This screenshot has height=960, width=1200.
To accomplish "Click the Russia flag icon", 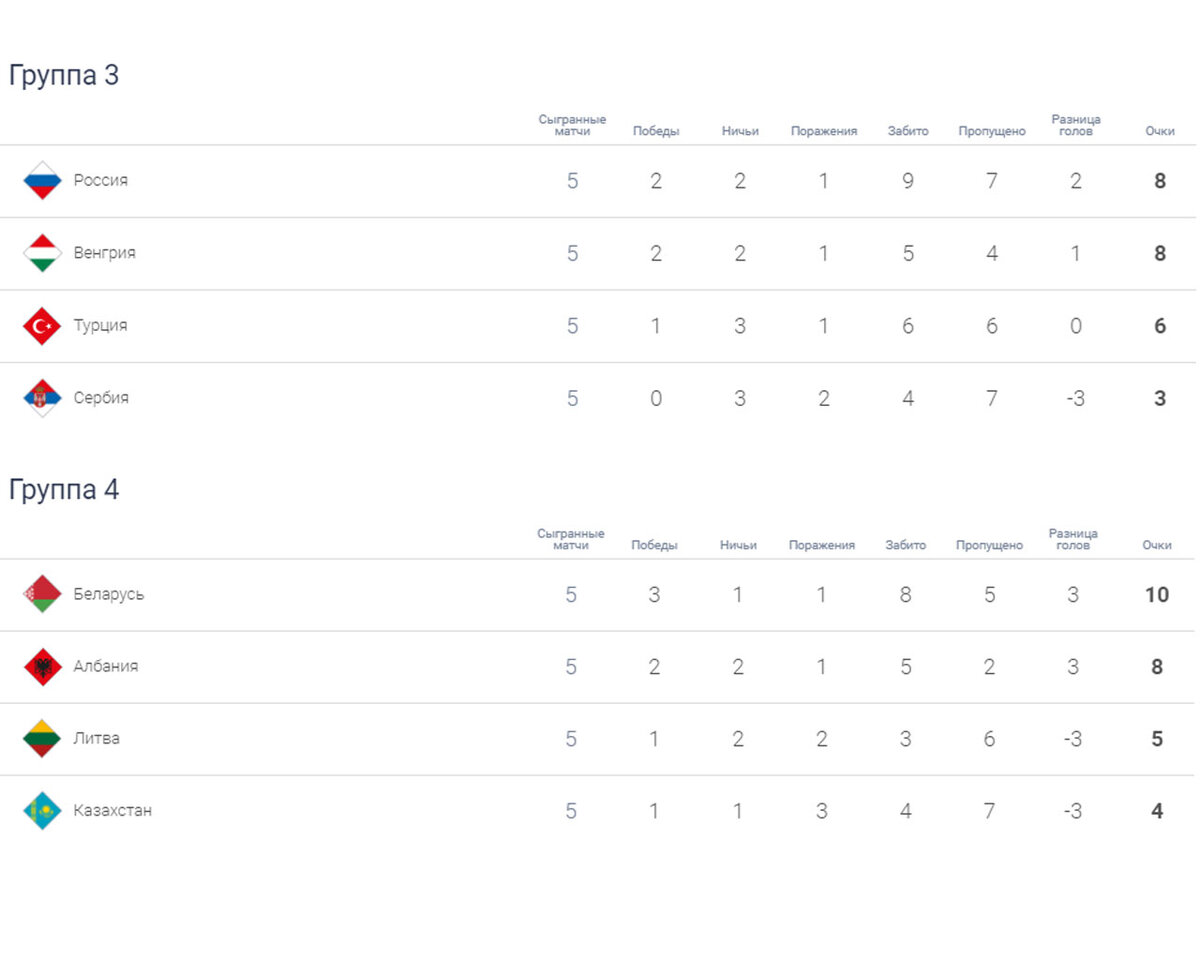I will (x=42, y=181).
